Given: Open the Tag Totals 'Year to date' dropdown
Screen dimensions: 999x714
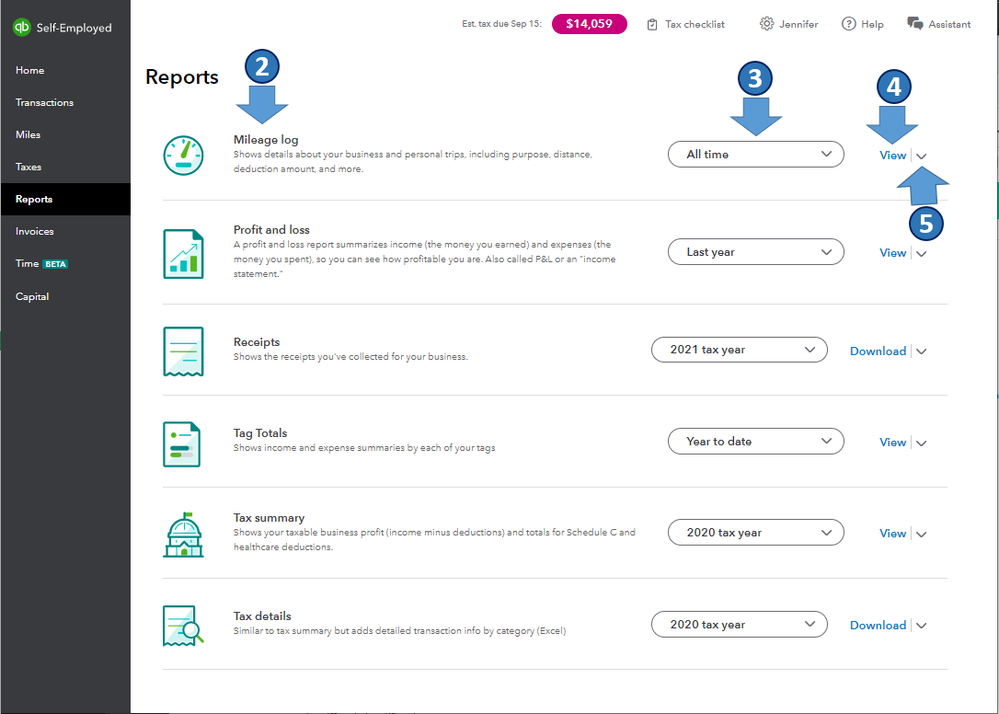Looking at the screenshot, I should (x=756, y=441).
